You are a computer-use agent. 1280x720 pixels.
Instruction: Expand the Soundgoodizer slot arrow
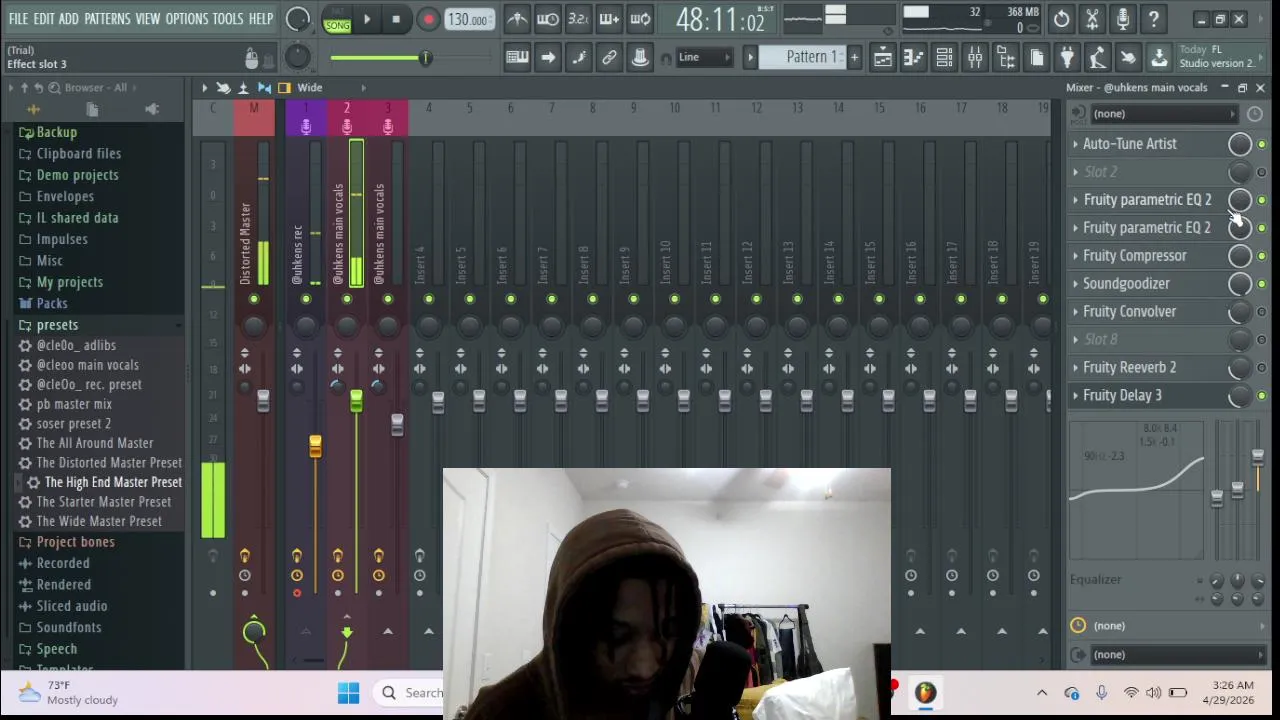(1076, 284)
